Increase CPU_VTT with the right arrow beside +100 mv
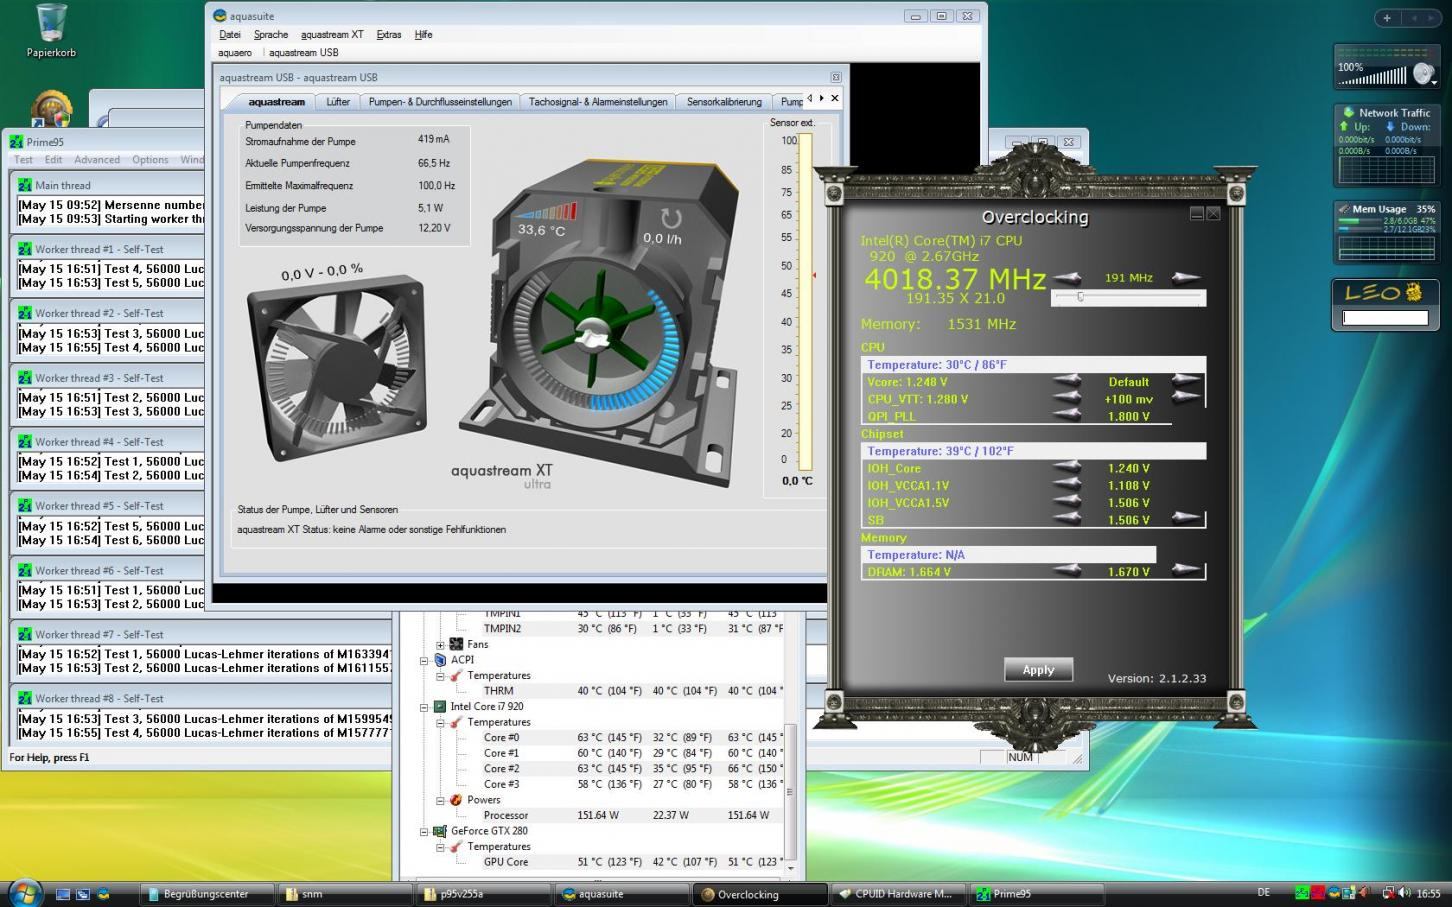 [1186, 398]
